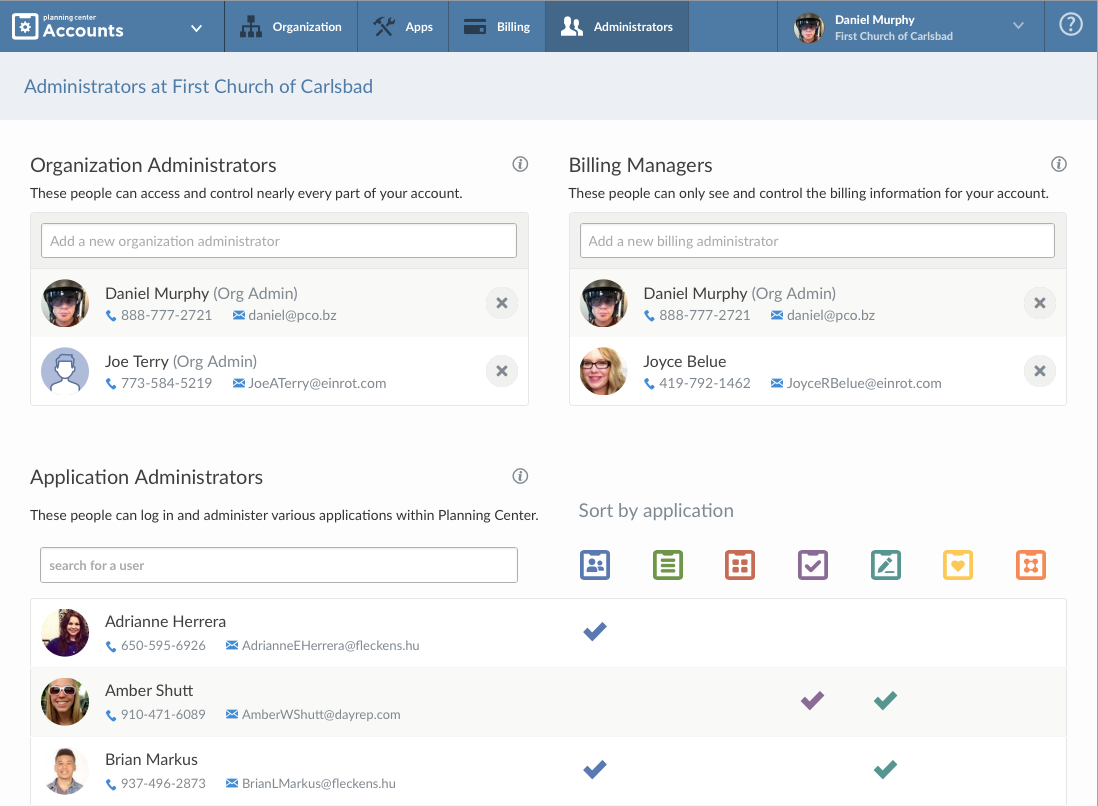1098x806 pixels.
Task: Sort by the yellow heart Giving icon
Action: click(x=958, y=565)
